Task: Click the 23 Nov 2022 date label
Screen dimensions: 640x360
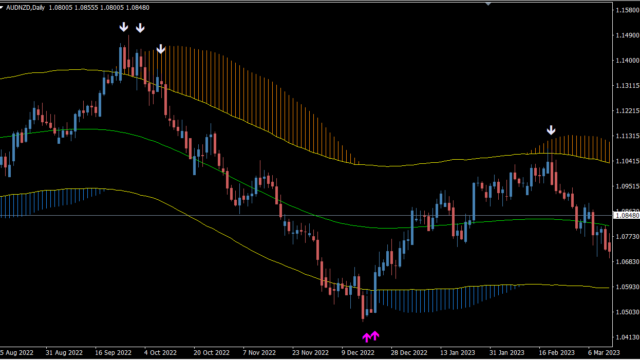Action: click(310, 353)
